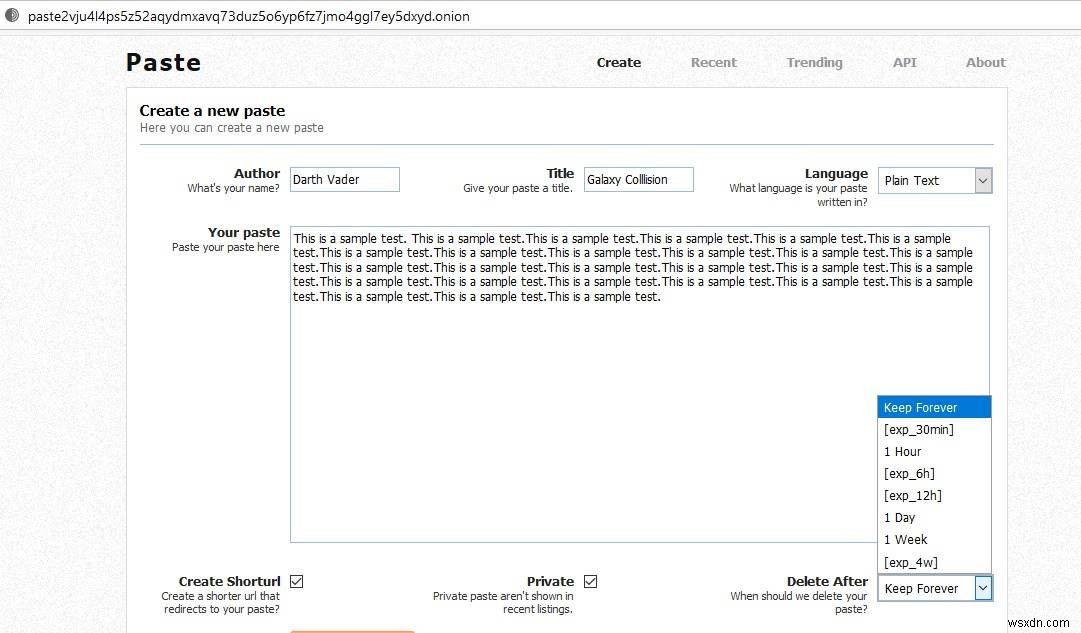Pick the exp_4w expiration entry
The height and width of the screenshot is (633, 1081).
coord(910,562)
